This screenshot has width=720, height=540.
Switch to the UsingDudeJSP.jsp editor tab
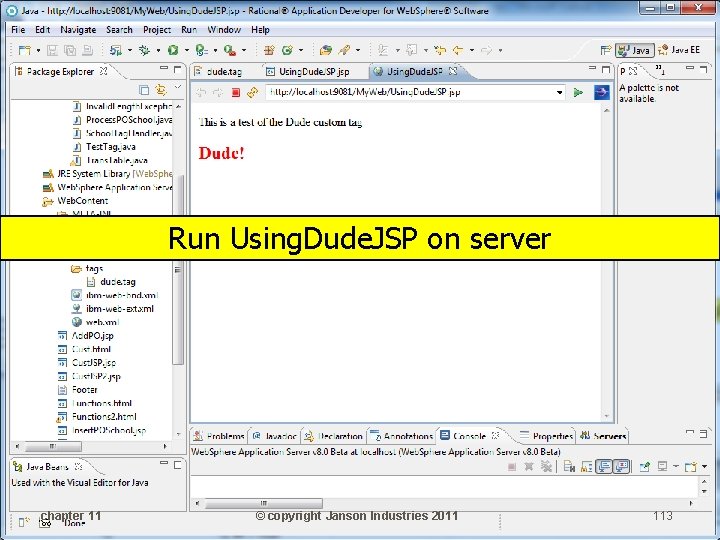(309, 72)
